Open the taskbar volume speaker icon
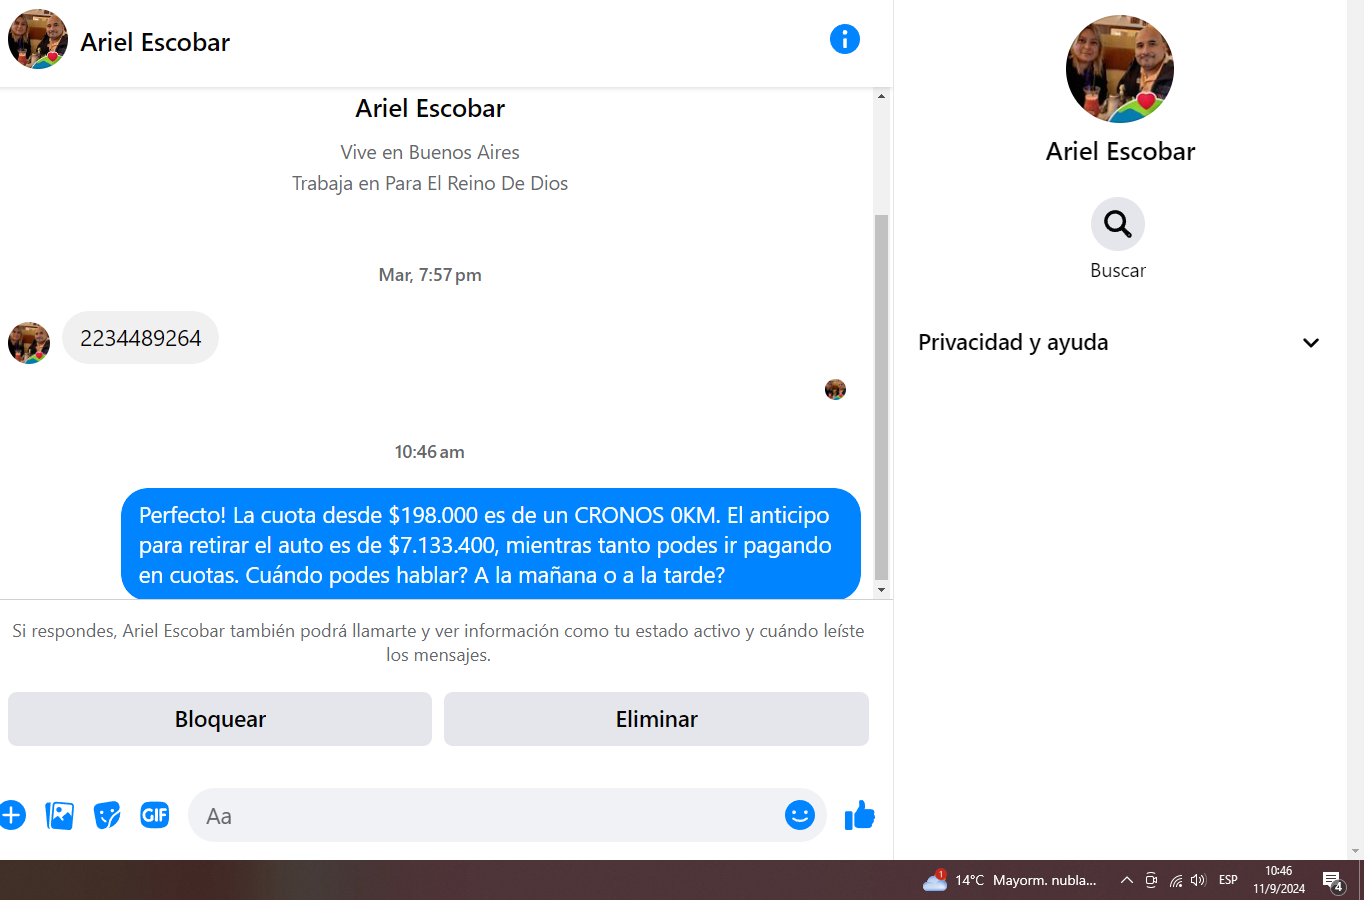The height and width of the screenshot is (900, 1364). [x=1198, y=880]
